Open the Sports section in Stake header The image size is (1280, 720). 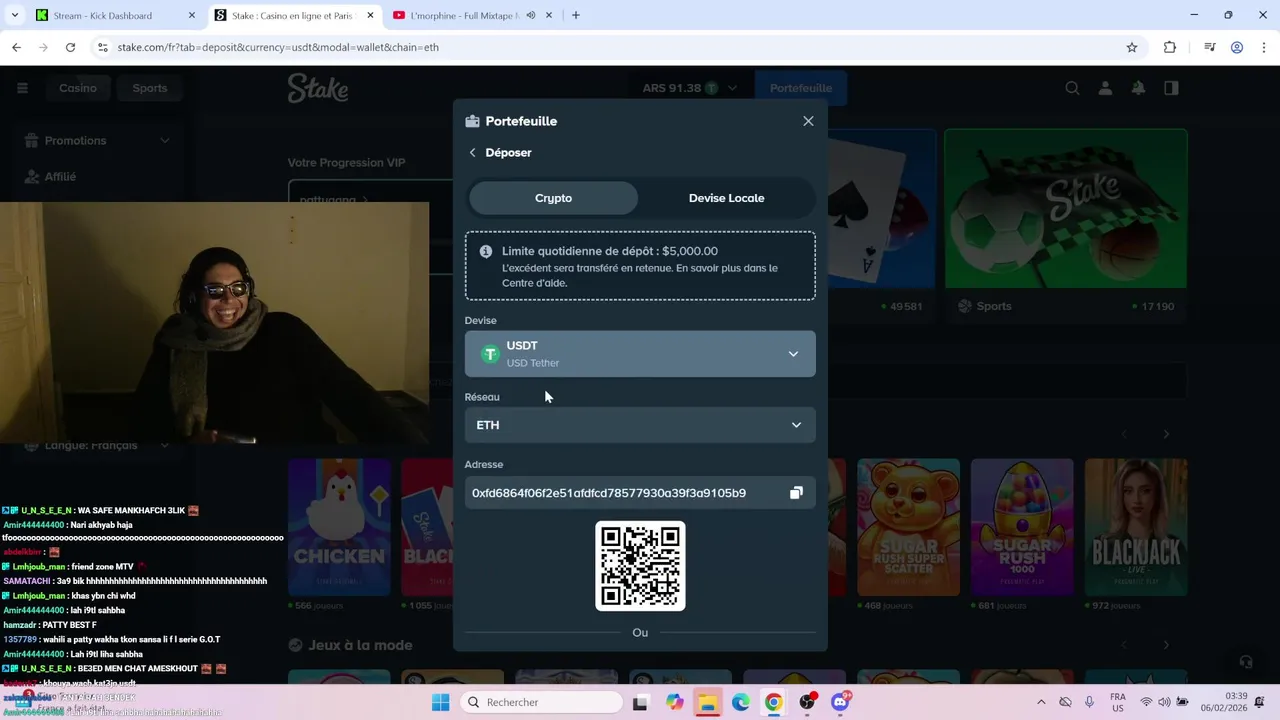(x=150, y=88)
